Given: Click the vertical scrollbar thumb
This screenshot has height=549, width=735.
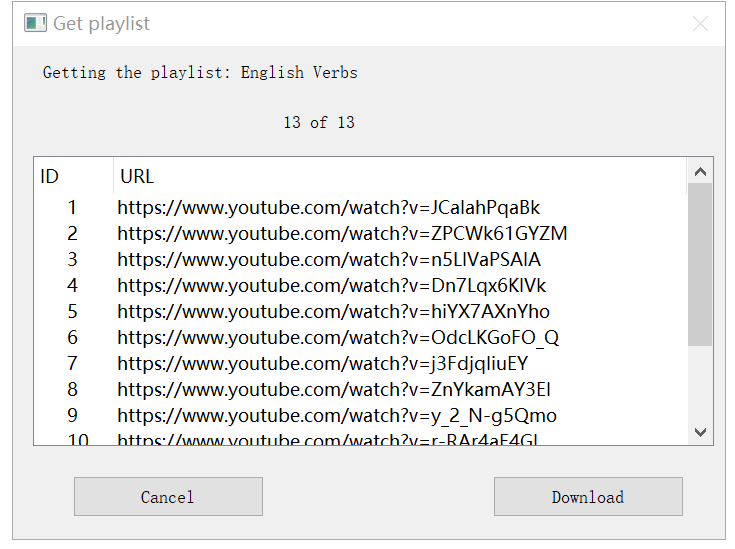Looking at the screenshot, I should pos(700,265).
